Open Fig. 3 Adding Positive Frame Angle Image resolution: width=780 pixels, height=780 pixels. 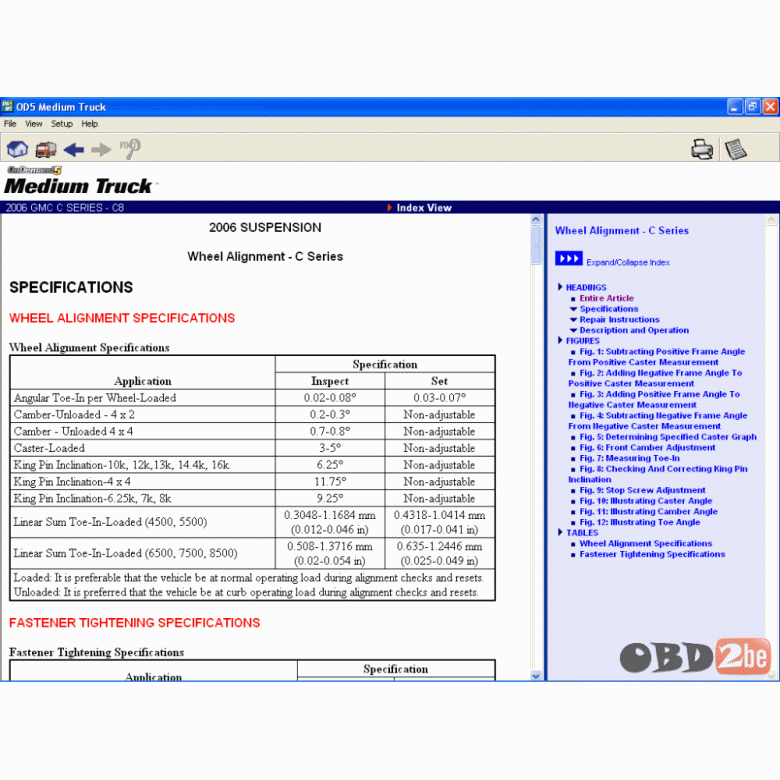point(654,399)
